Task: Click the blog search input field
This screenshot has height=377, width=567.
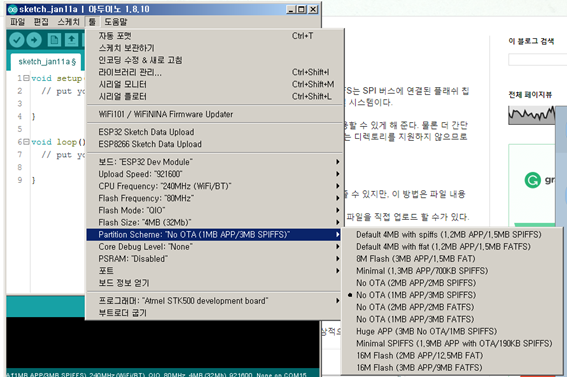Action: click(x=537, y=60)
